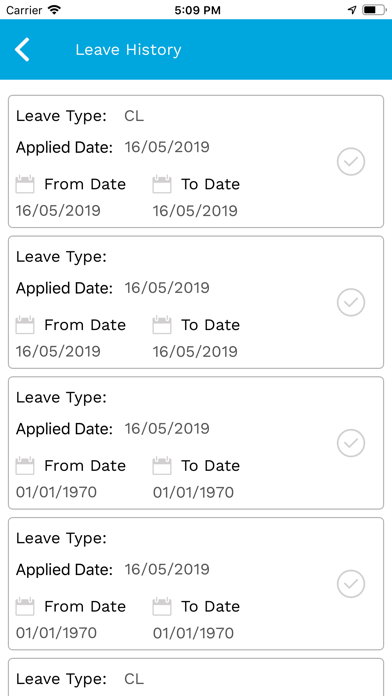The image size is (392, 696).
Task: Toggle the checkmark circle on second leave card
Action: click(351, 302)
